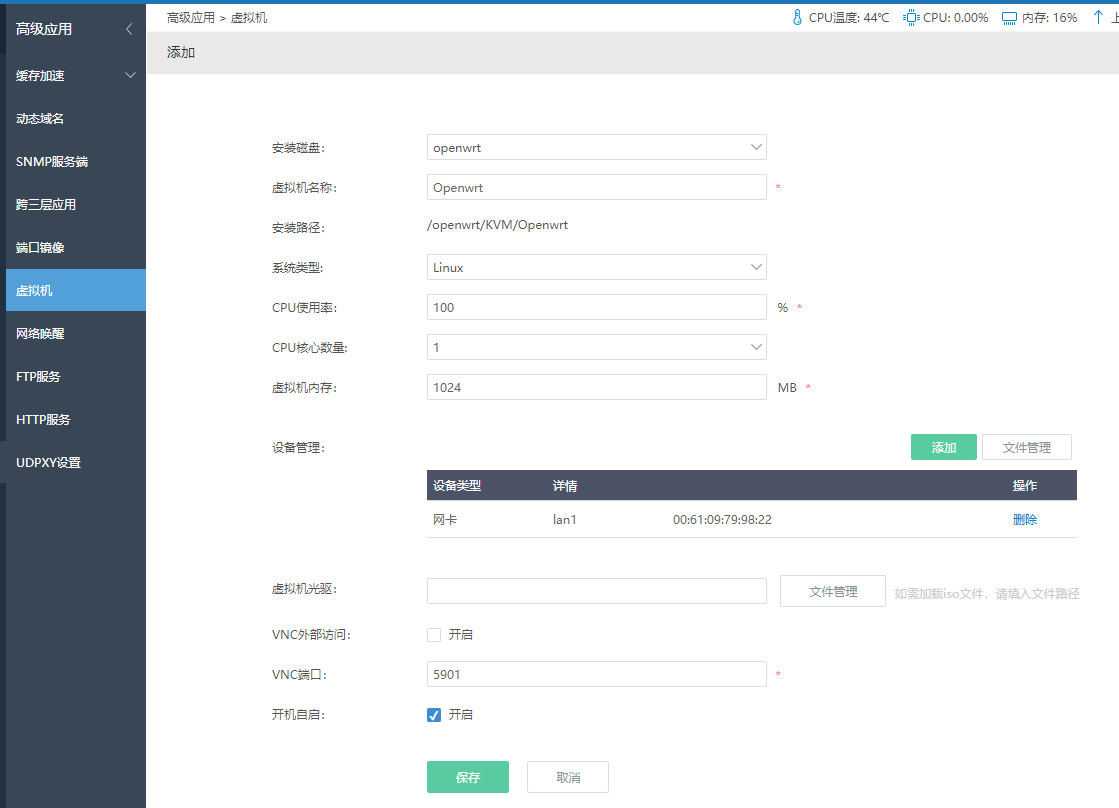The width and height of the screenshot is (1119, 808).
Task: Click the 网卡 device type cell
Action: (x=445, y=520)
